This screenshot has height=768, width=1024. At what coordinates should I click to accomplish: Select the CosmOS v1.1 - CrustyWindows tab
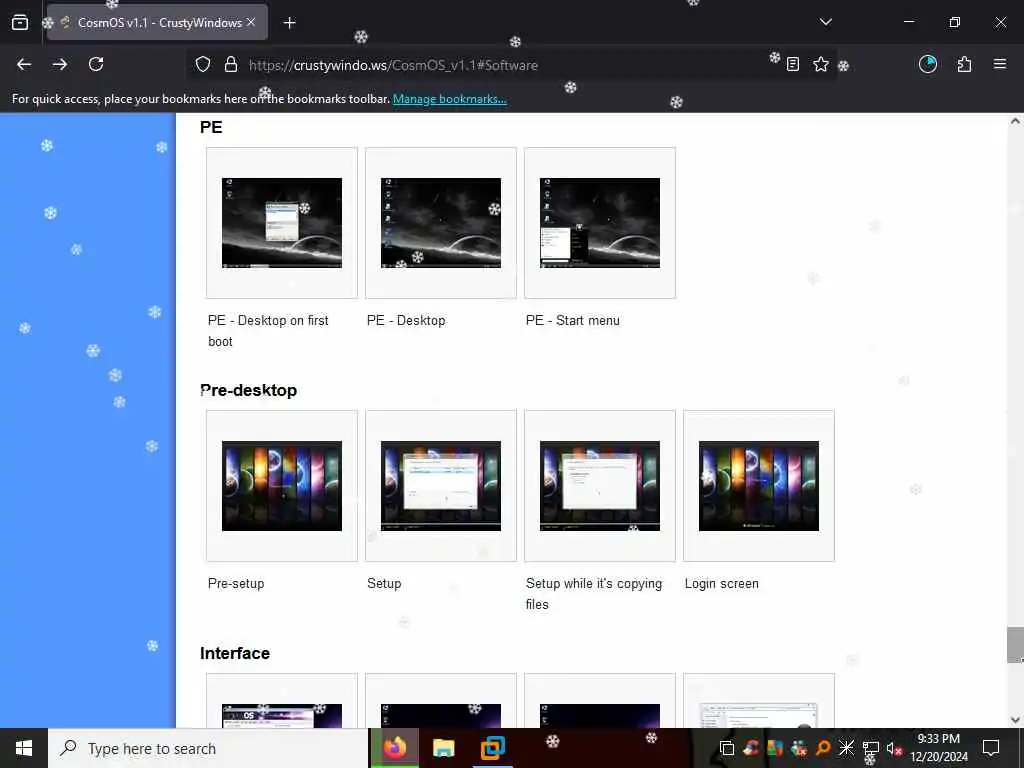pos(157,22)
